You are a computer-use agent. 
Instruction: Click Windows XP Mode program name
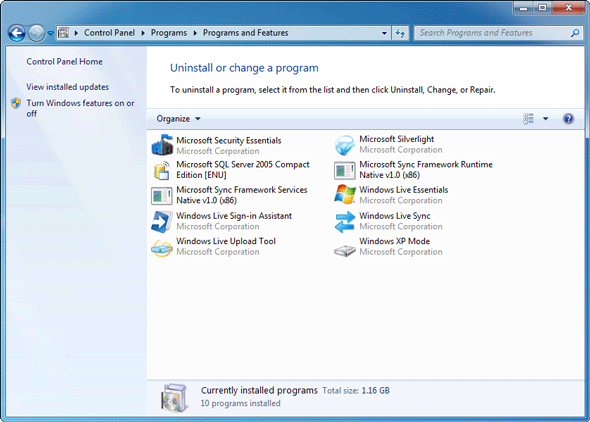coord(394,241)
